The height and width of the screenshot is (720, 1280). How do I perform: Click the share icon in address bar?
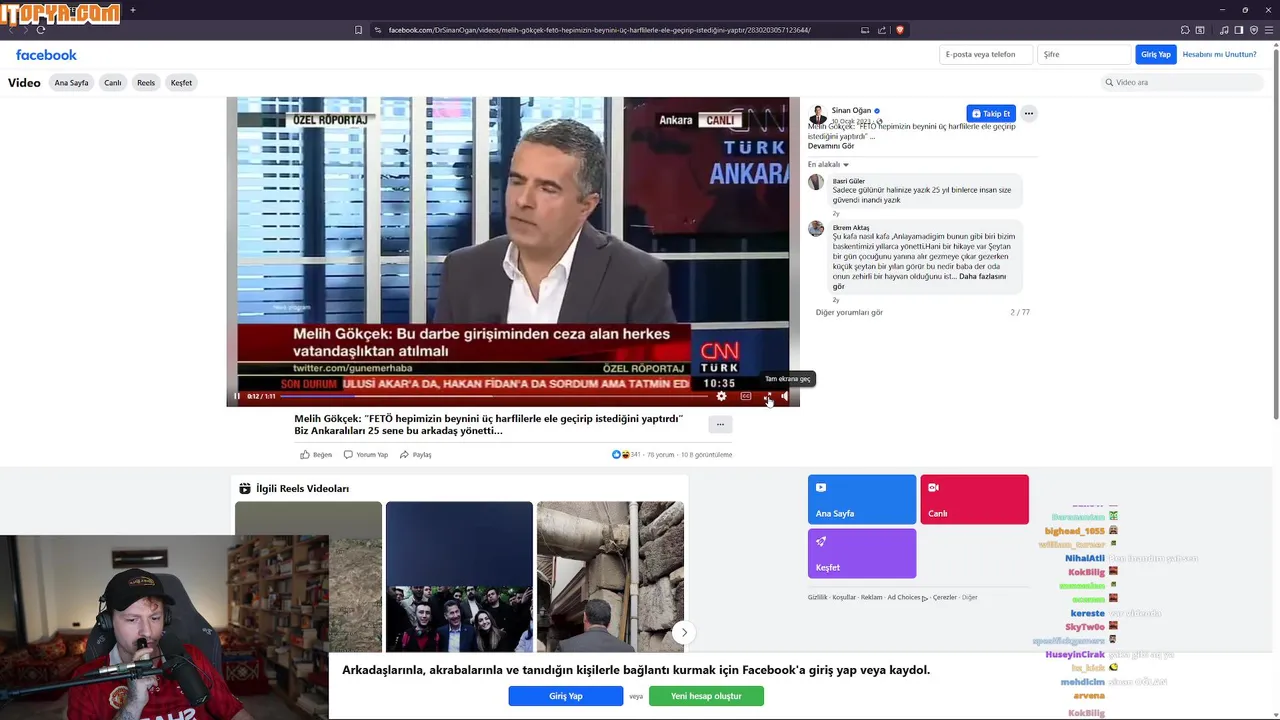click(882, 30)
